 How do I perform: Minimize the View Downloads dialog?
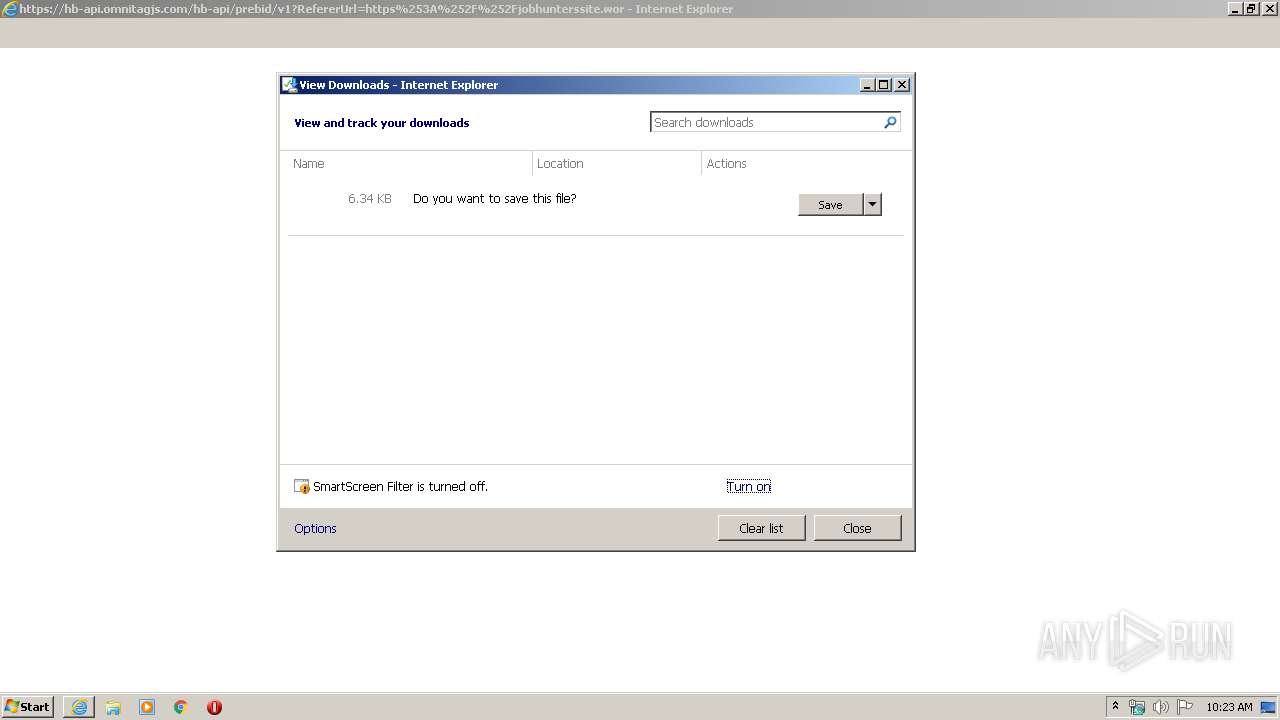tap(867, 85)
